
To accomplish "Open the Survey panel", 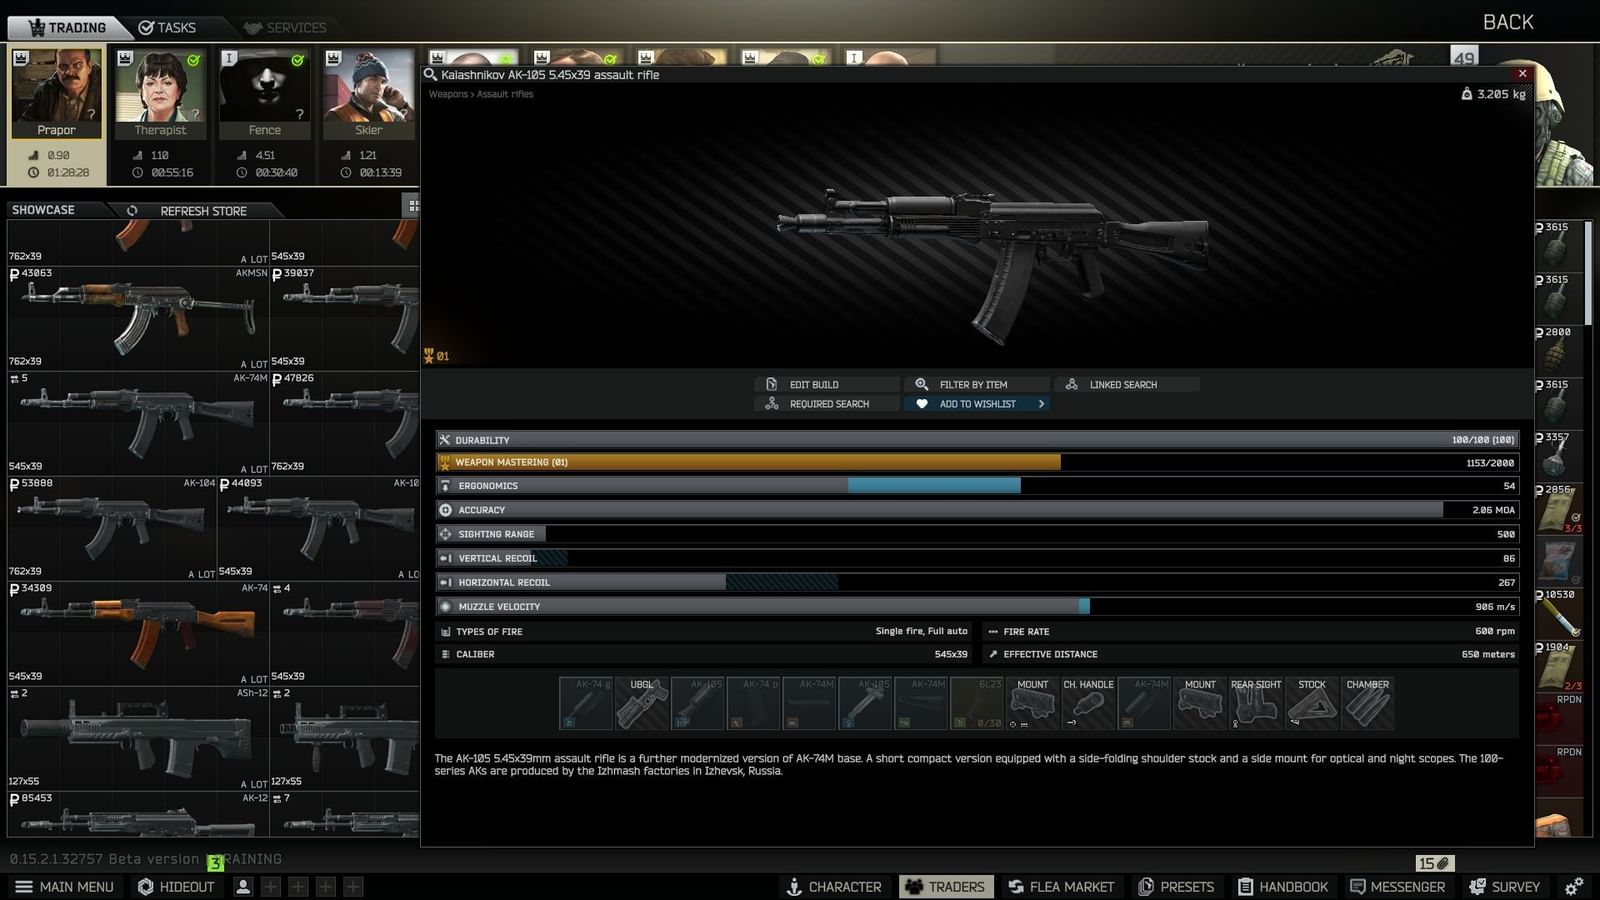I will click(x=1506, y=886).
